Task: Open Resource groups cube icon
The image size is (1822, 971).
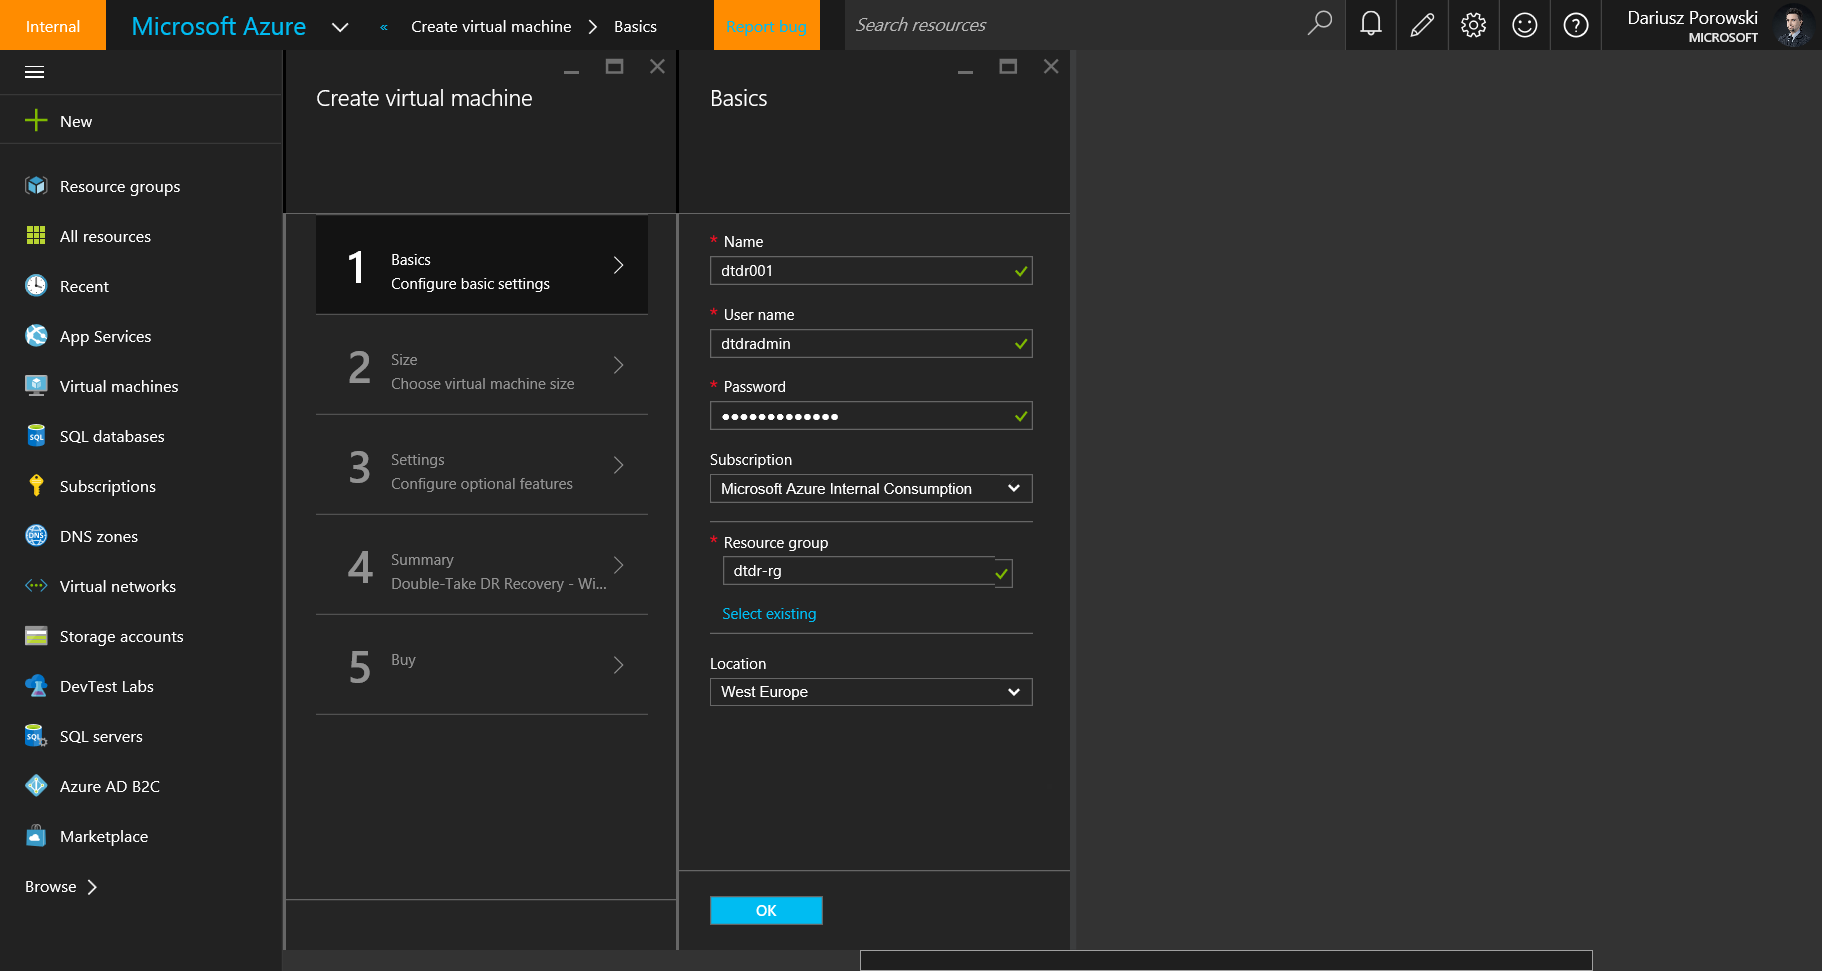Action: click(x=36, y=186)
